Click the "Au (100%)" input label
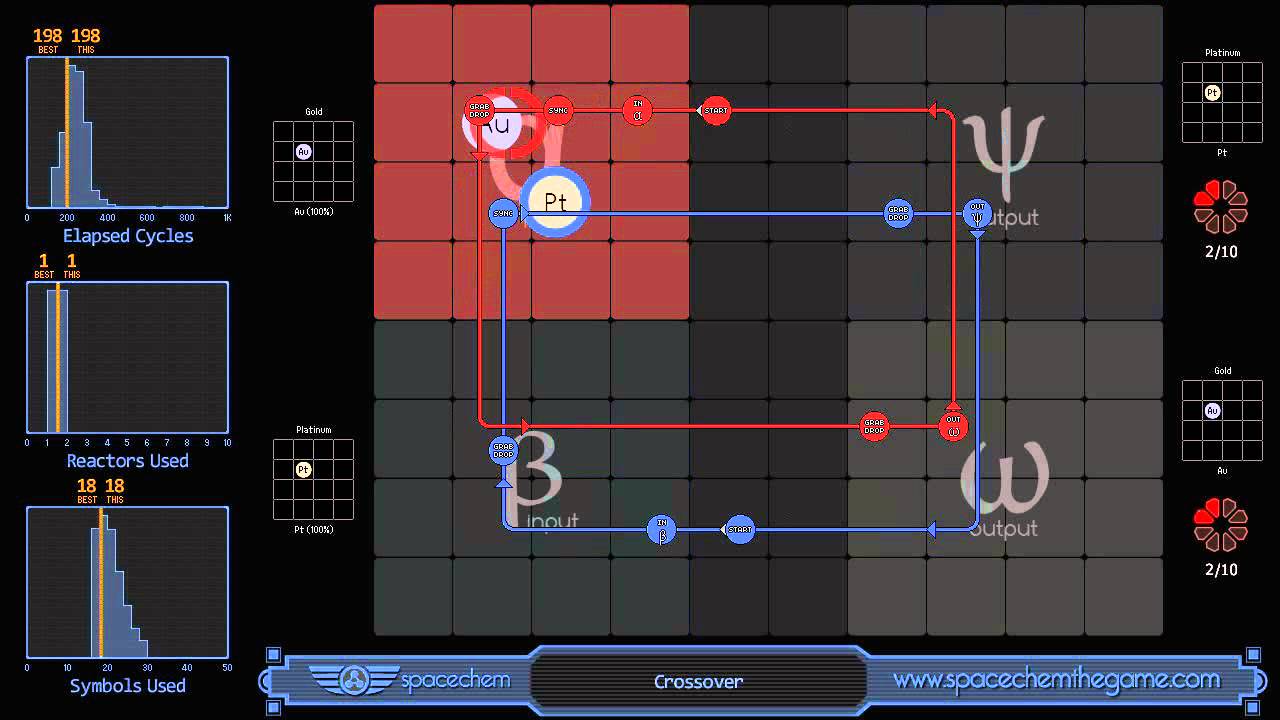Image resolution: width=1280 pixels, height=720 pixels. [x=314, y=212]
